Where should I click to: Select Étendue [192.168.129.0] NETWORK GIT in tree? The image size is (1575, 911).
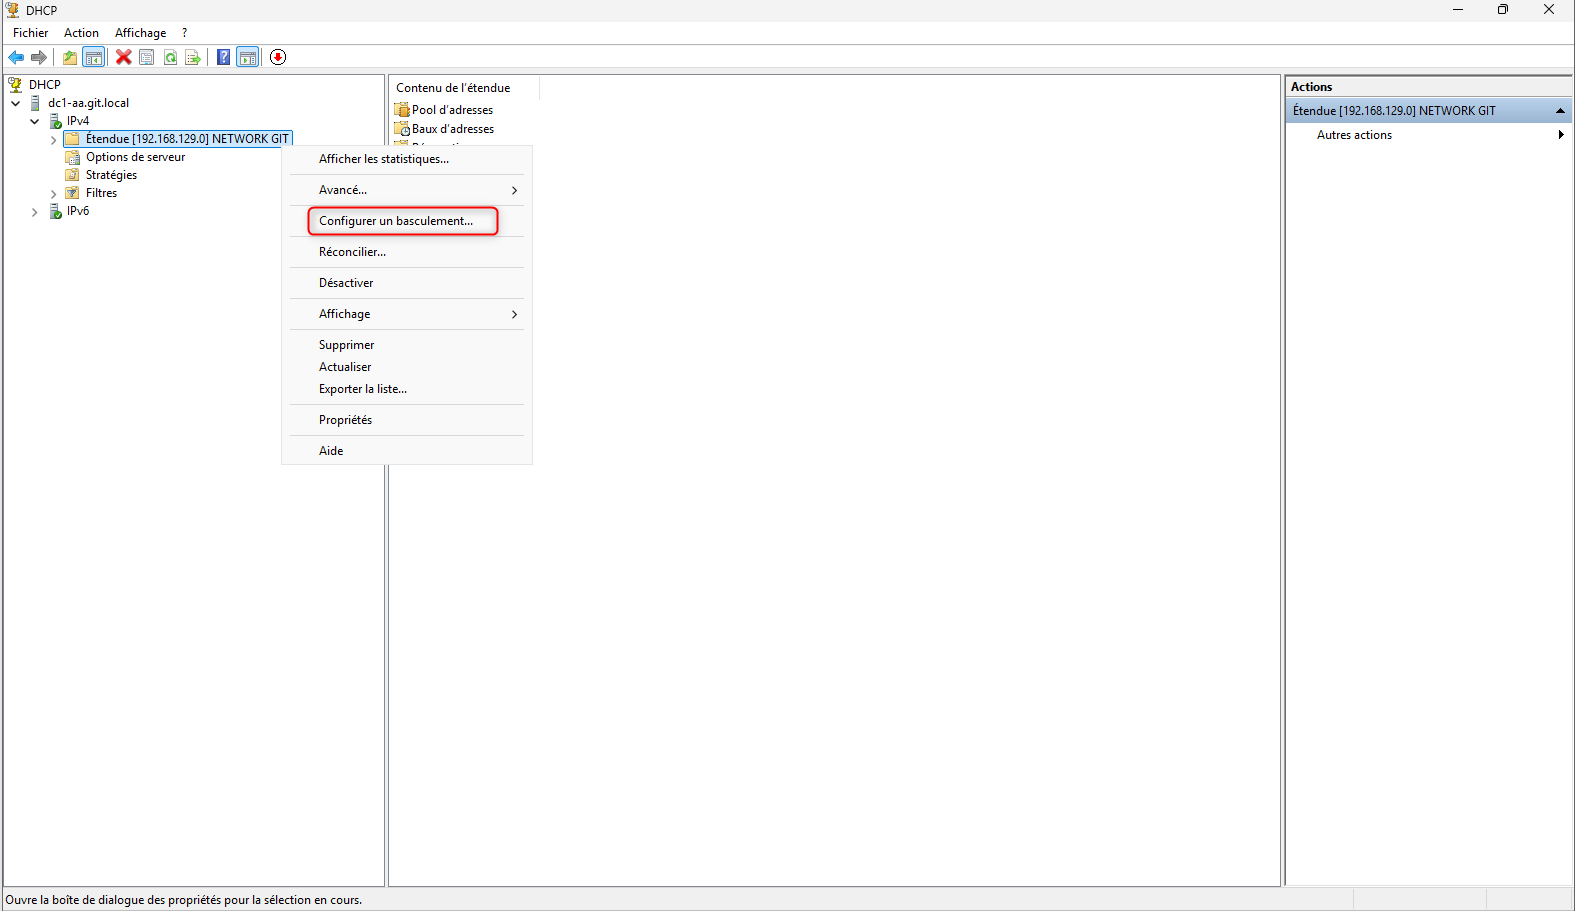(x=187, y=139)
